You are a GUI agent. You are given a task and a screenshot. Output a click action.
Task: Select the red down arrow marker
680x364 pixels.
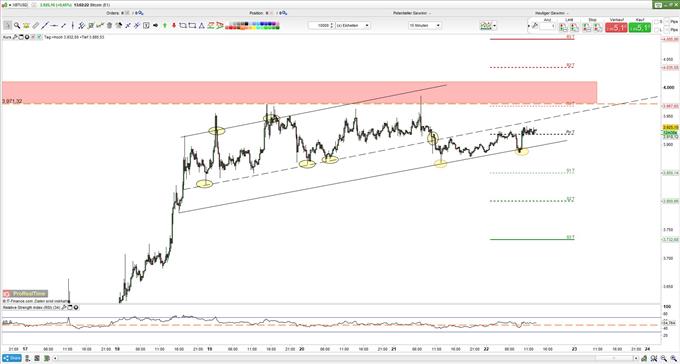point(173,25)
